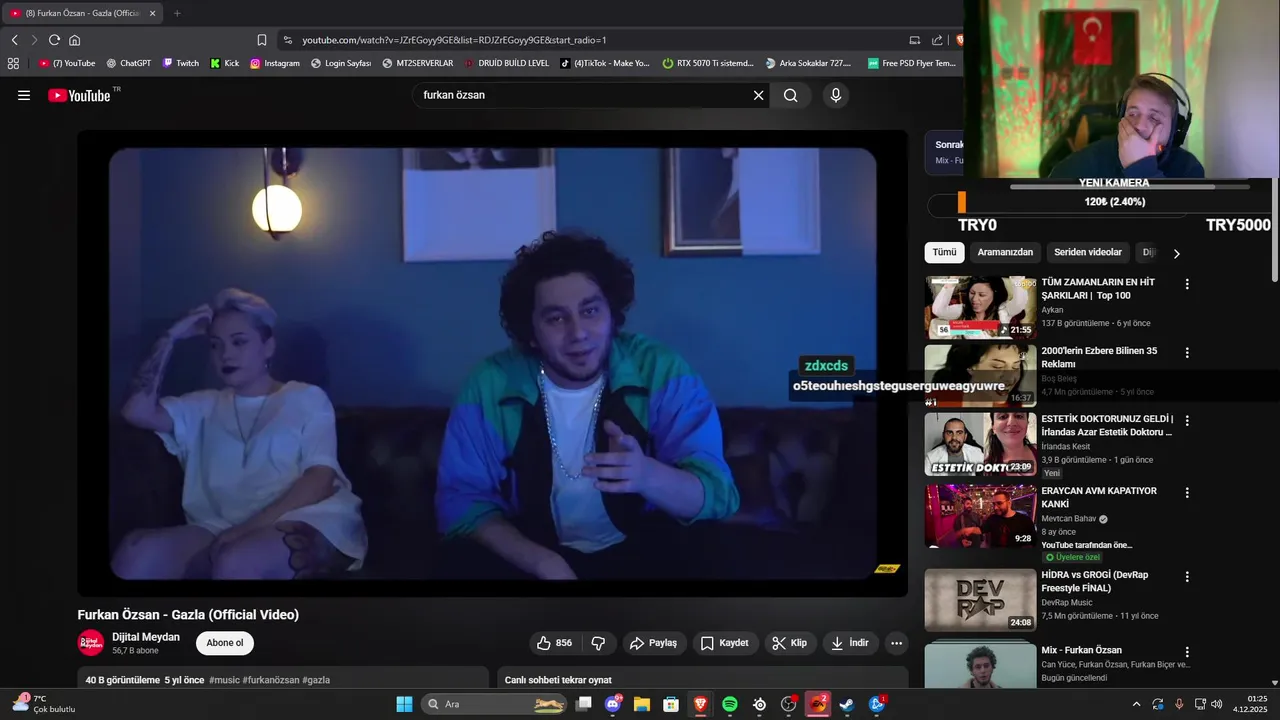Open the browser new tab button
The width and height of the screenshot is (1280, 720).
pyautogui.click(x=177, y=13)
